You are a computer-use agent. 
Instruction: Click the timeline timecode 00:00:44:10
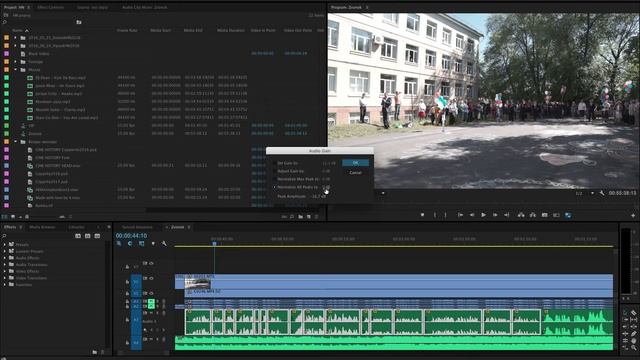tap(131, 236)
